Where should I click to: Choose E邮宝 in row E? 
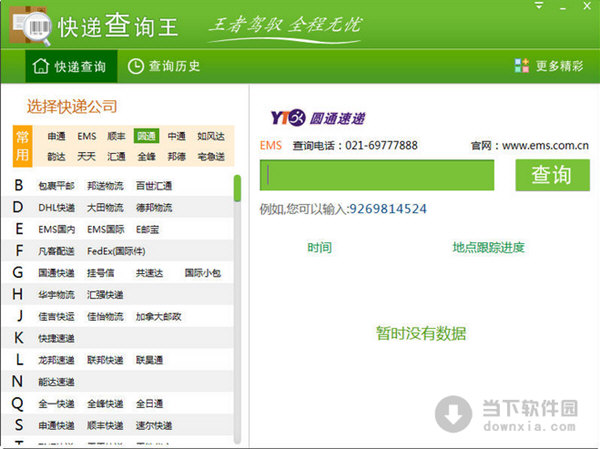point(147,230)
